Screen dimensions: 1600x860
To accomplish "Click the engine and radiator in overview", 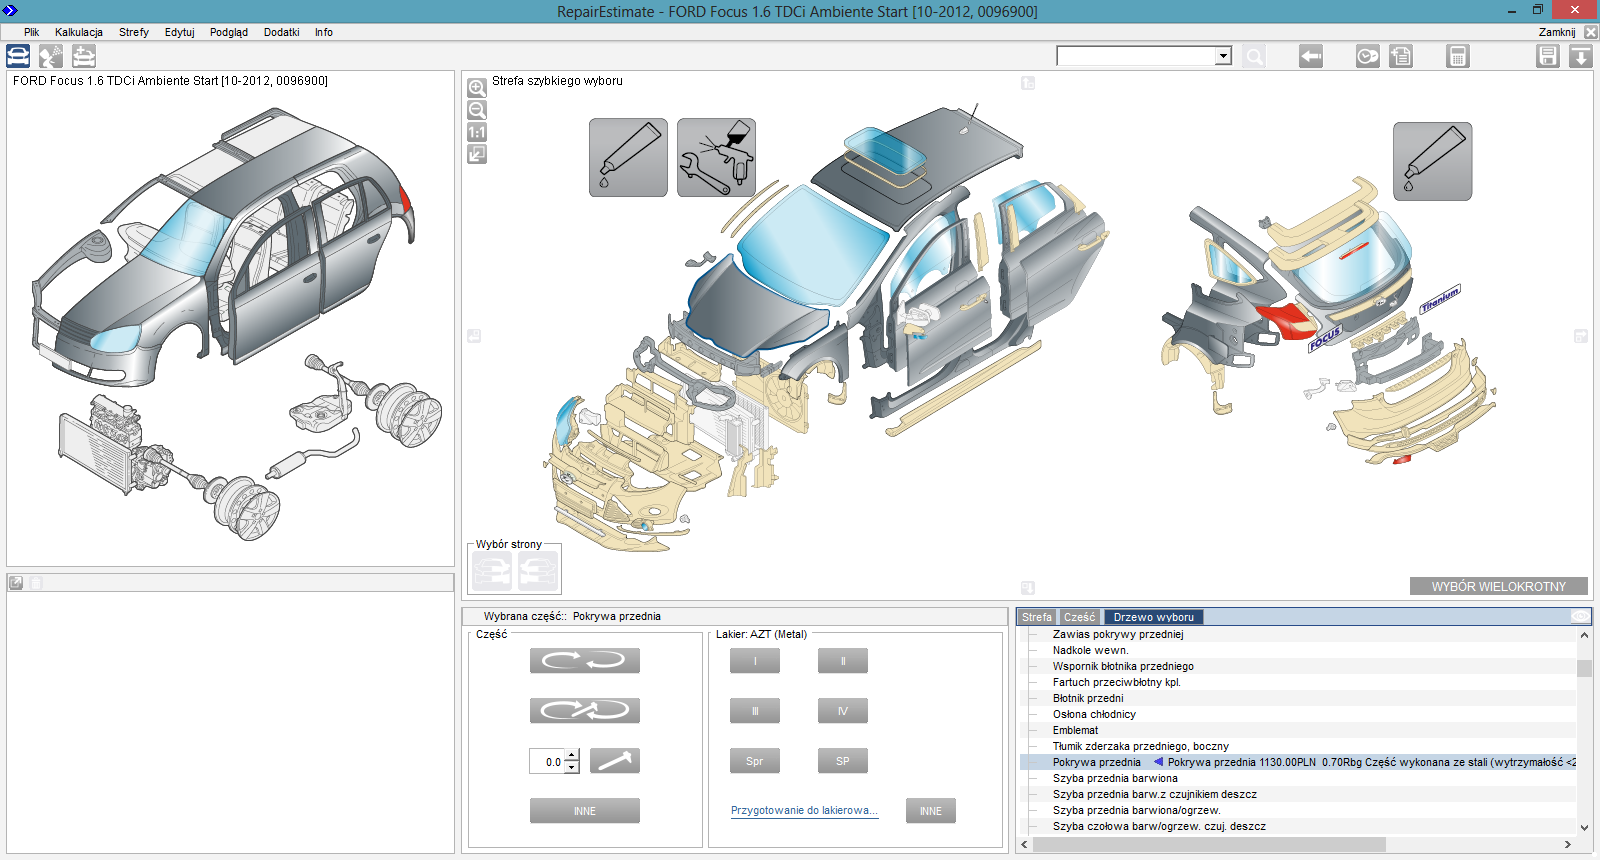I will (x=115, y=445).
